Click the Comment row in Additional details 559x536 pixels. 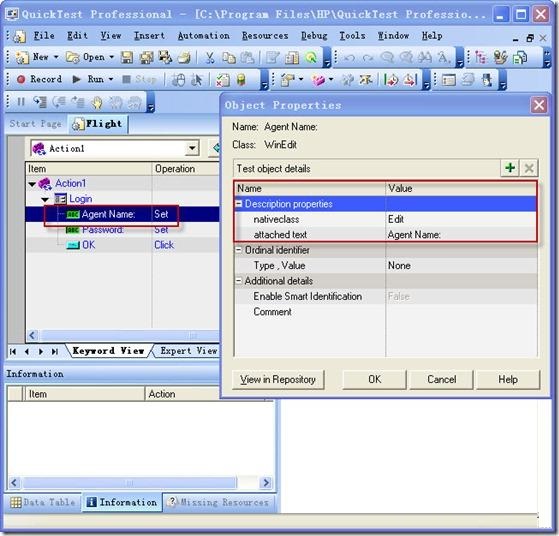point(386,312)
